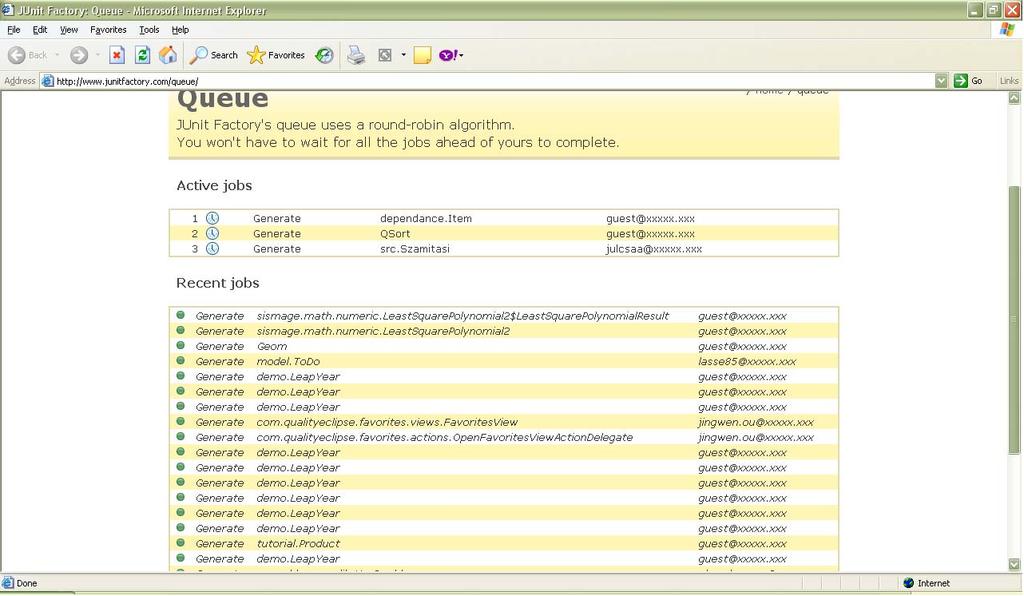Viewport: 1024px width, 596px height.
Task: Click the email 'julcsaa@xxxxx.xxx'
Action: coord(654,249)
